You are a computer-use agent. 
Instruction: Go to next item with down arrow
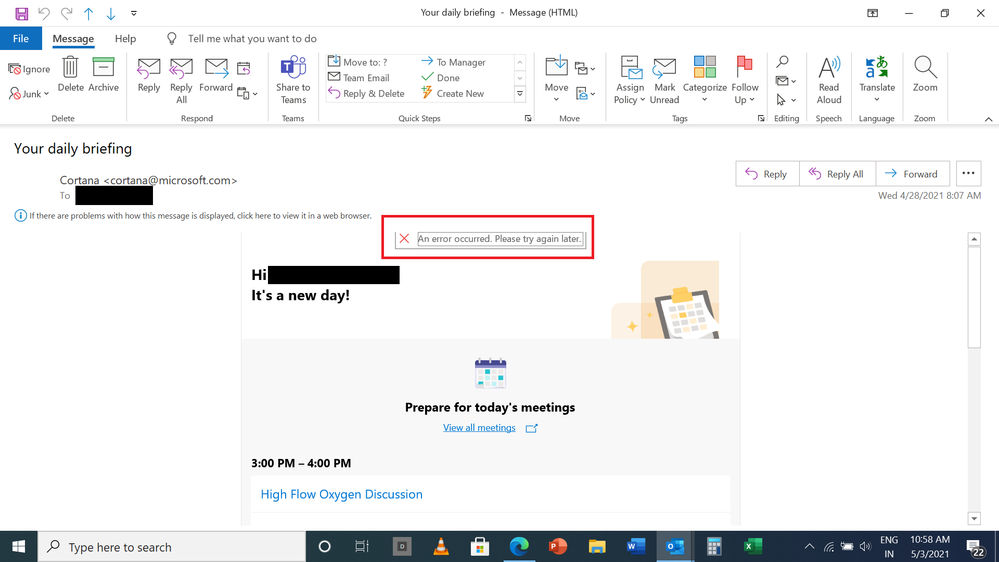(111, 13)
